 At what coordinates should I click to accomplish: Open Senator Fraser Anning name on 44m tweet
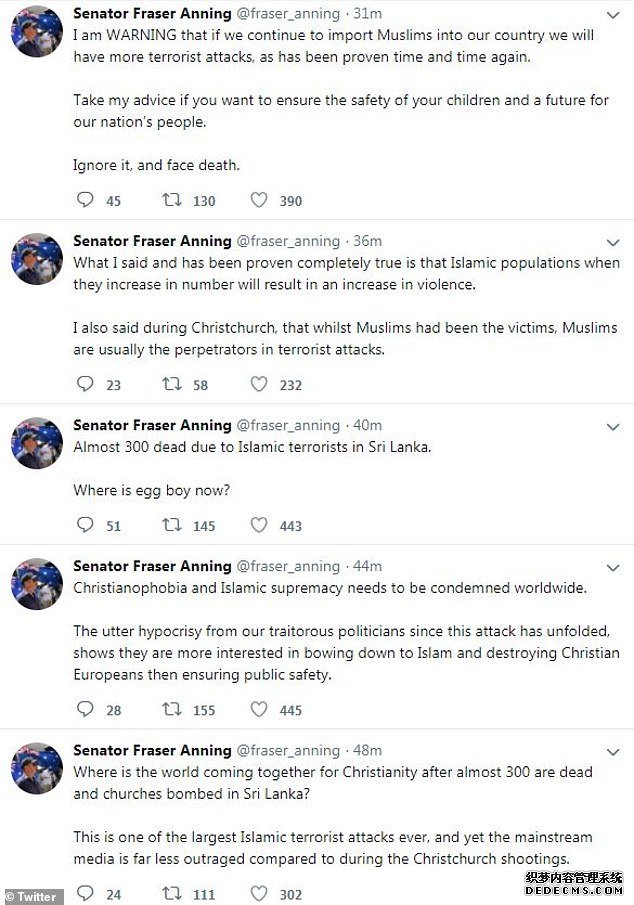point(152,566)
